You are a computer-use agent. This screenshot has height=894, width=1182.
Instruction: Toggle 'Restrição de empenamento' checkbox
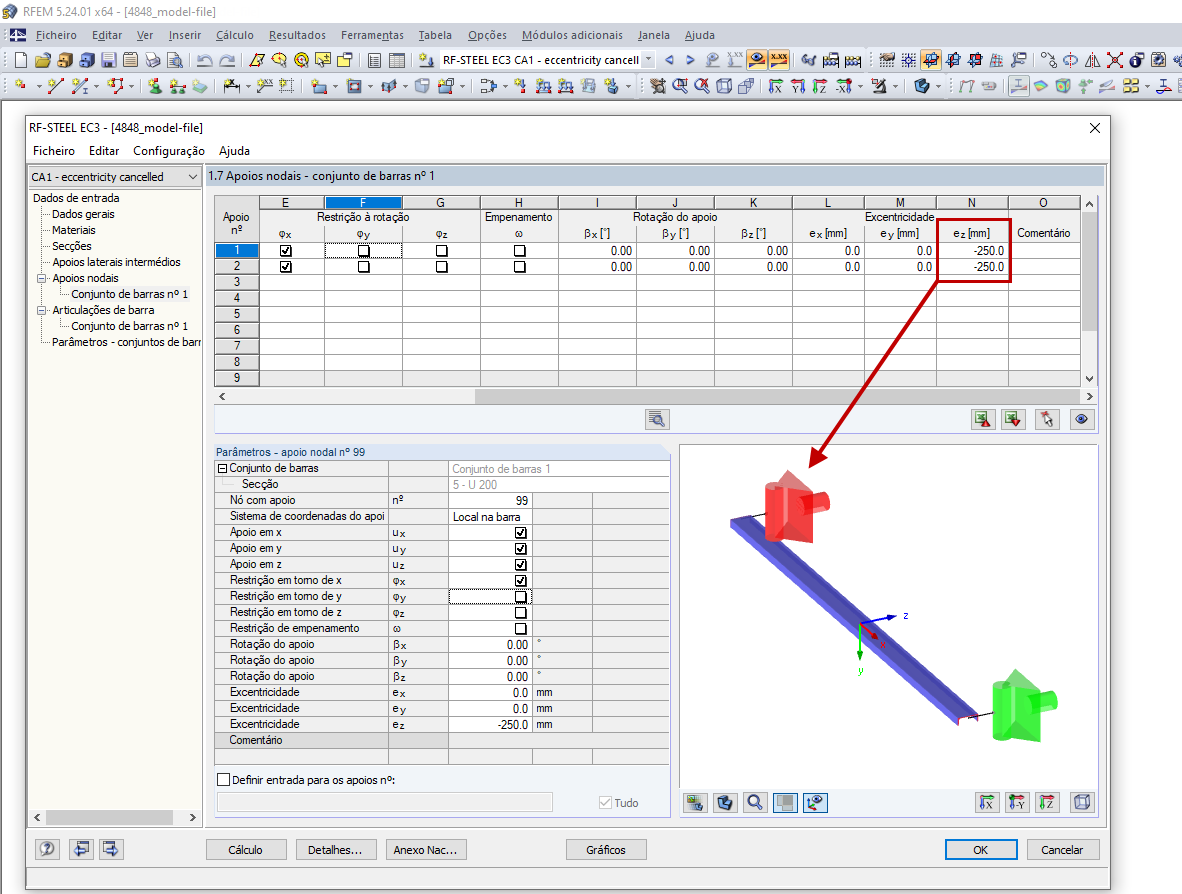[520, 629]
